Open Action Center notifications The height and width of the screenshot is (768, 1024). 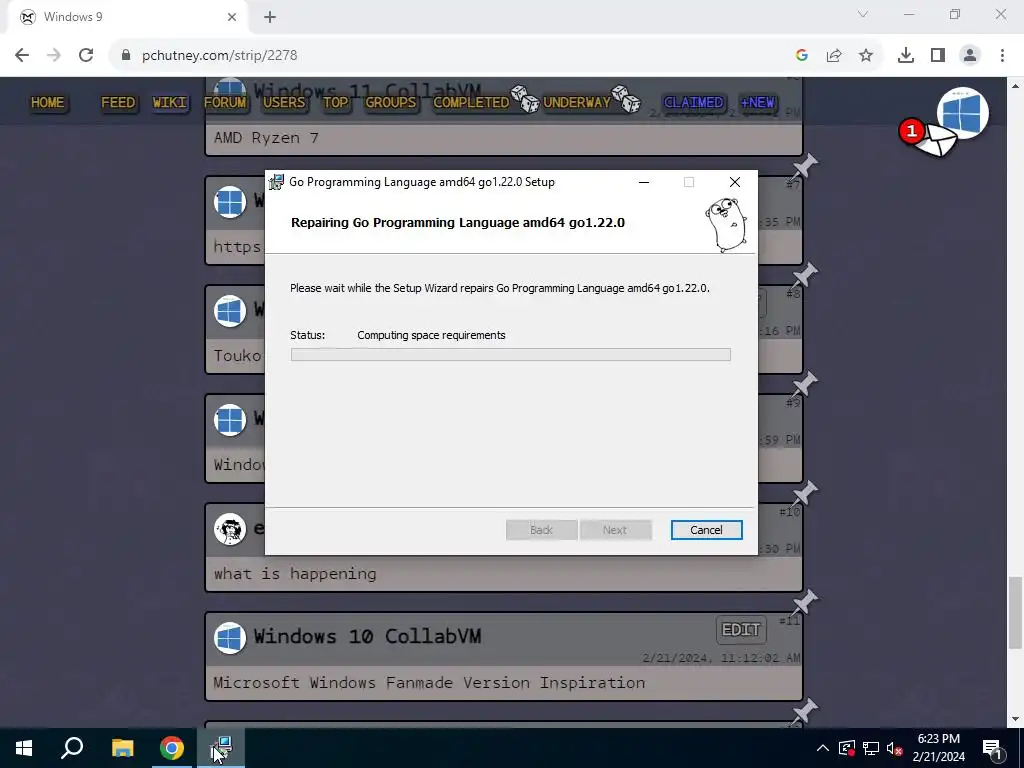[x=993, y=748]
